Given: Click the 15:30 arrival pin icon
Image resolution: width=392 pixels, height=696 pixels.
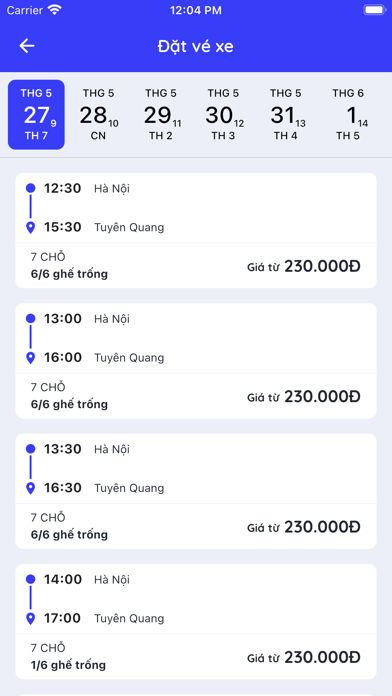Looking at the screenshot, I should [31, 228].
